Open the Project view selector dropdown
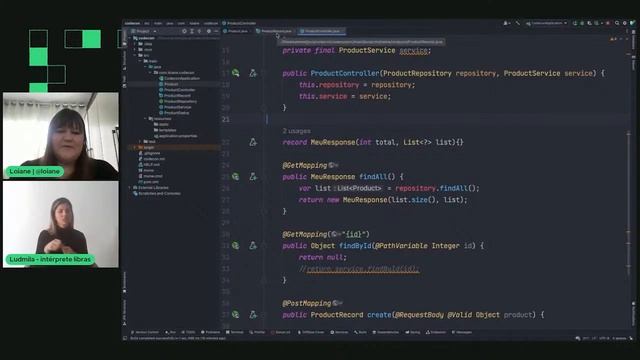This screenshot has height=360, width=640. pos(143,31)
